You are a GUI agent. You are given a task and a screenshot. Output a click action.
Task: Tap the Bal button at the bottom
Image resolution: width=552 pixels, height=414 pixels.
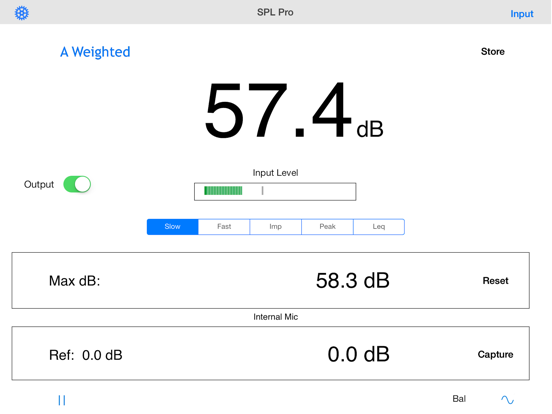click(459, 399)
